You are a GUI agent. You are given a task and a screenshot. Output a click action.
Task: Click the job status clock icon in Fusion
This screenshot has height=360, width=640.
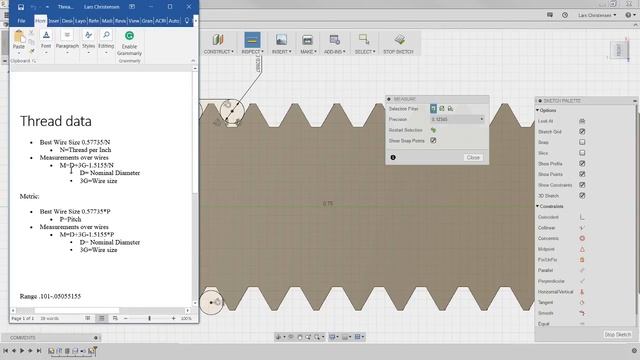pos(565,15)
